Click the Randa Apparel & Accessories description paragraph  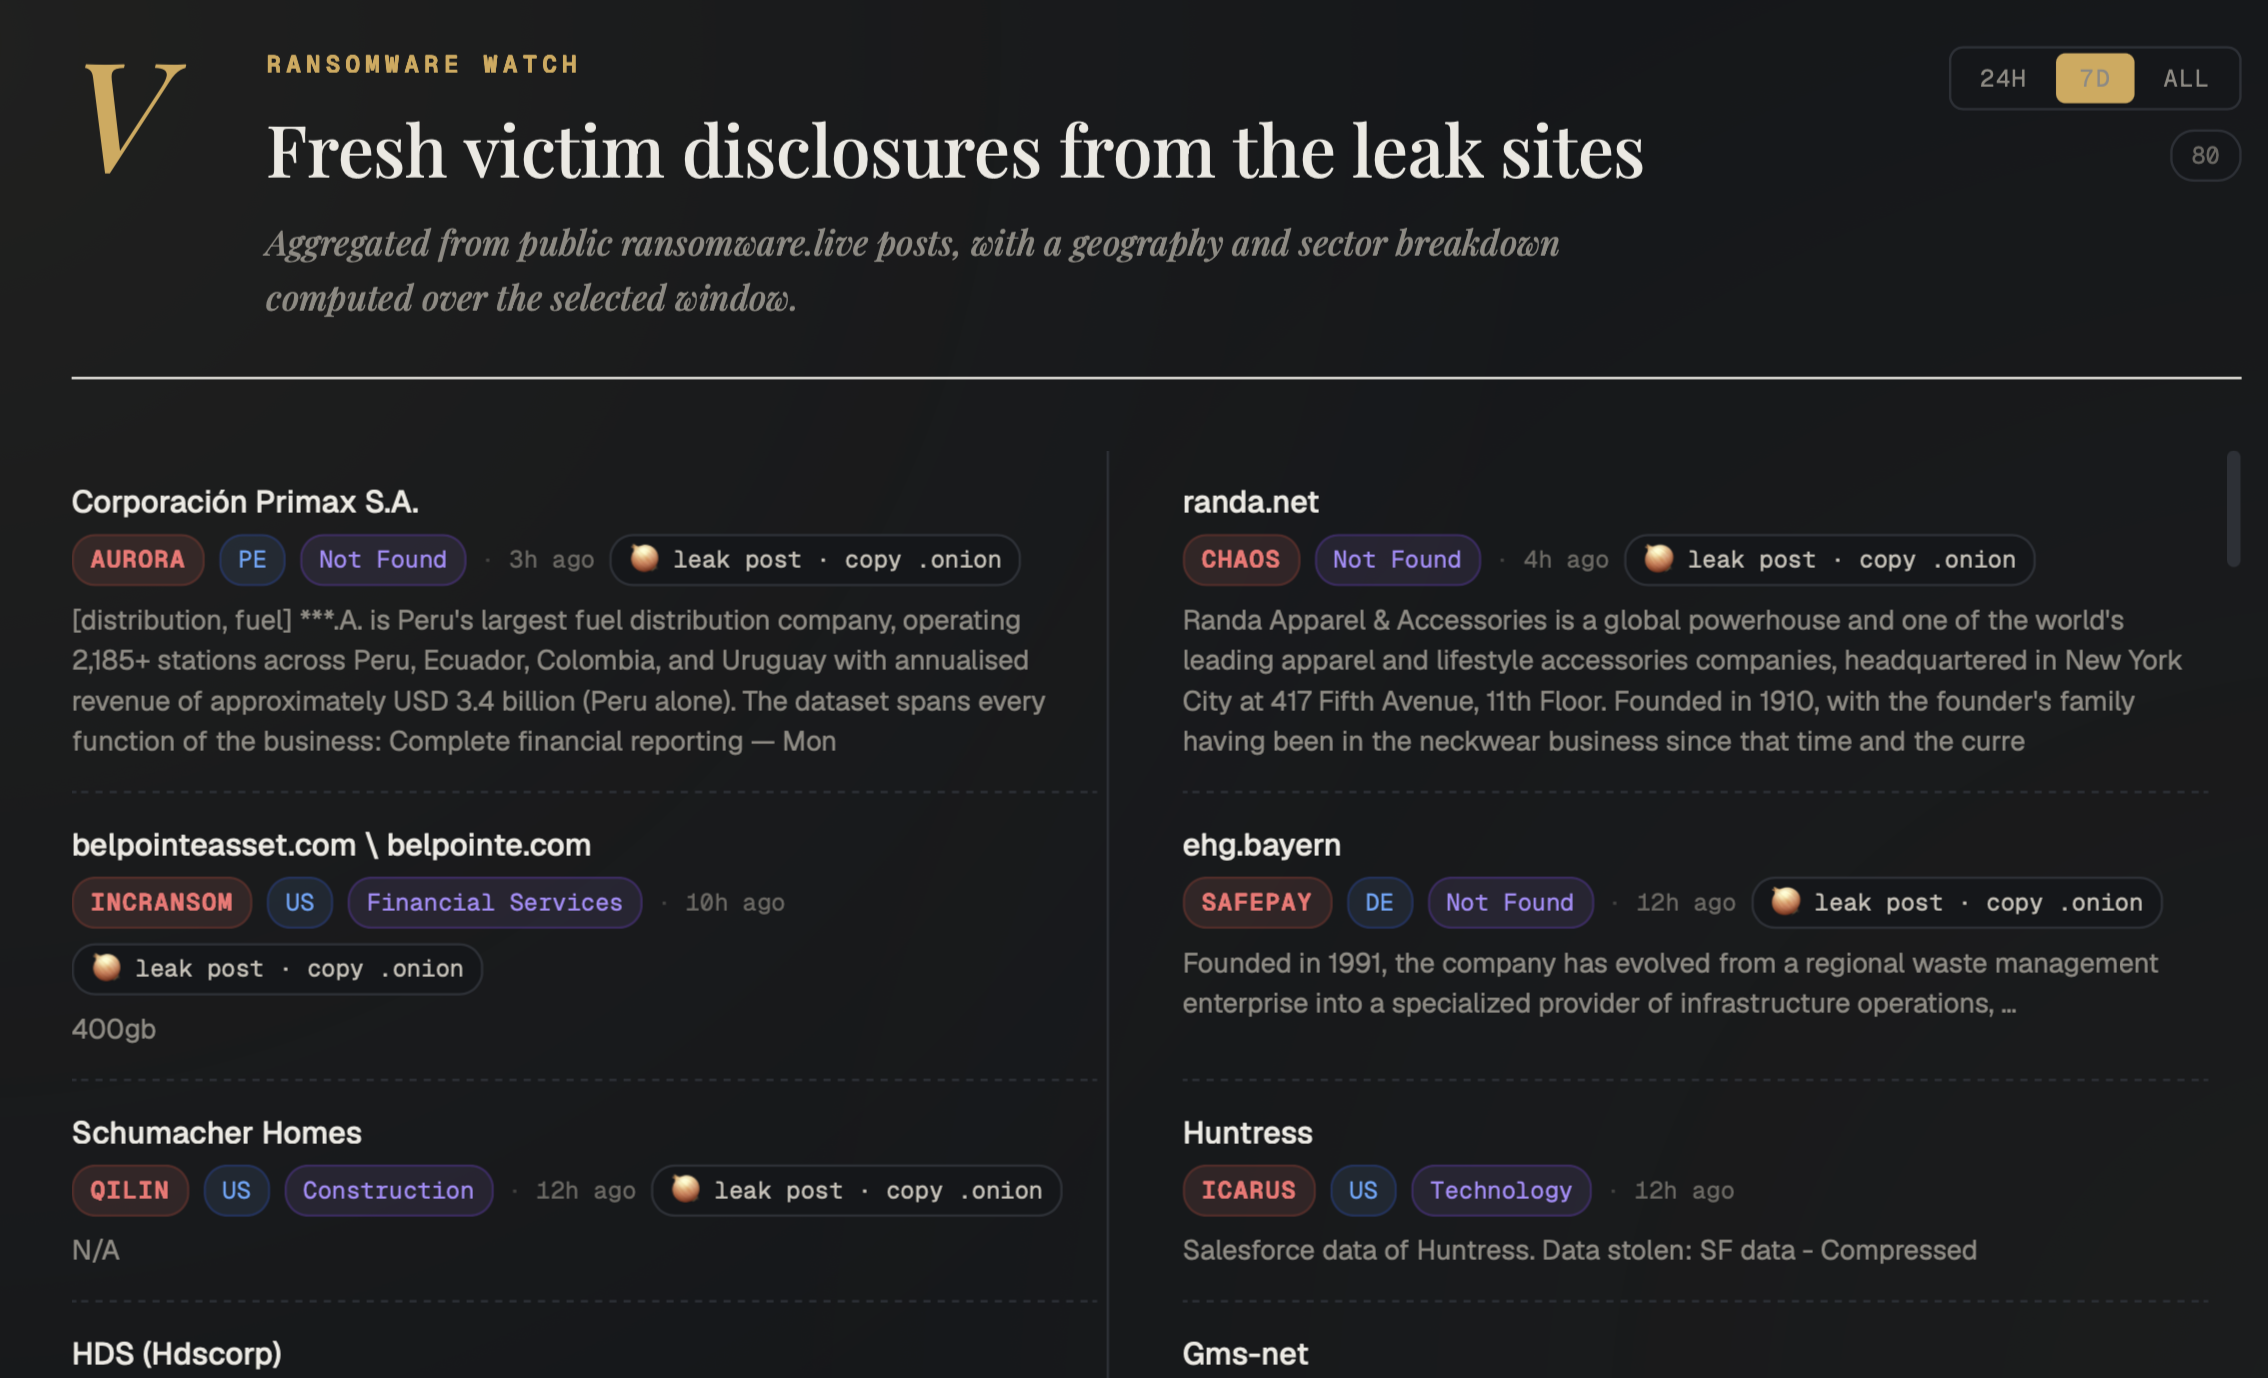click(1682, 680)
